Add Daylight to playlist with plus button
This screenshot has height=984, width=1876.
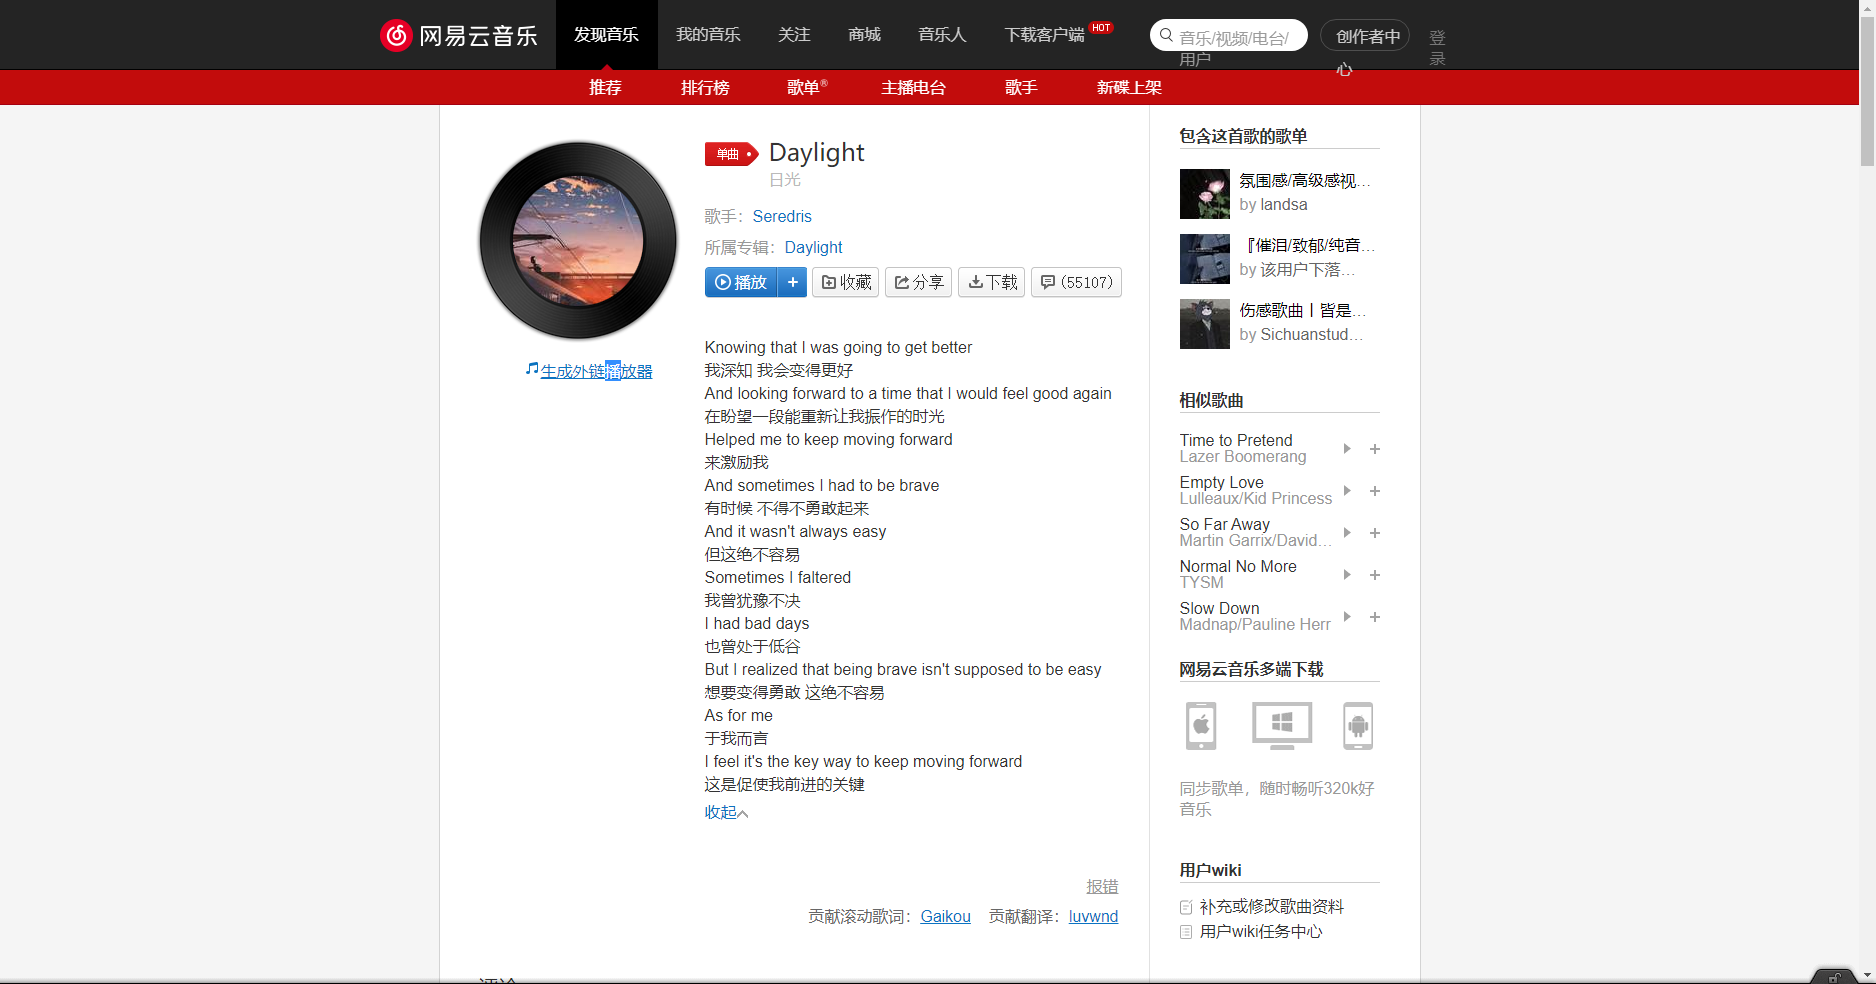(x=793, y=282)
